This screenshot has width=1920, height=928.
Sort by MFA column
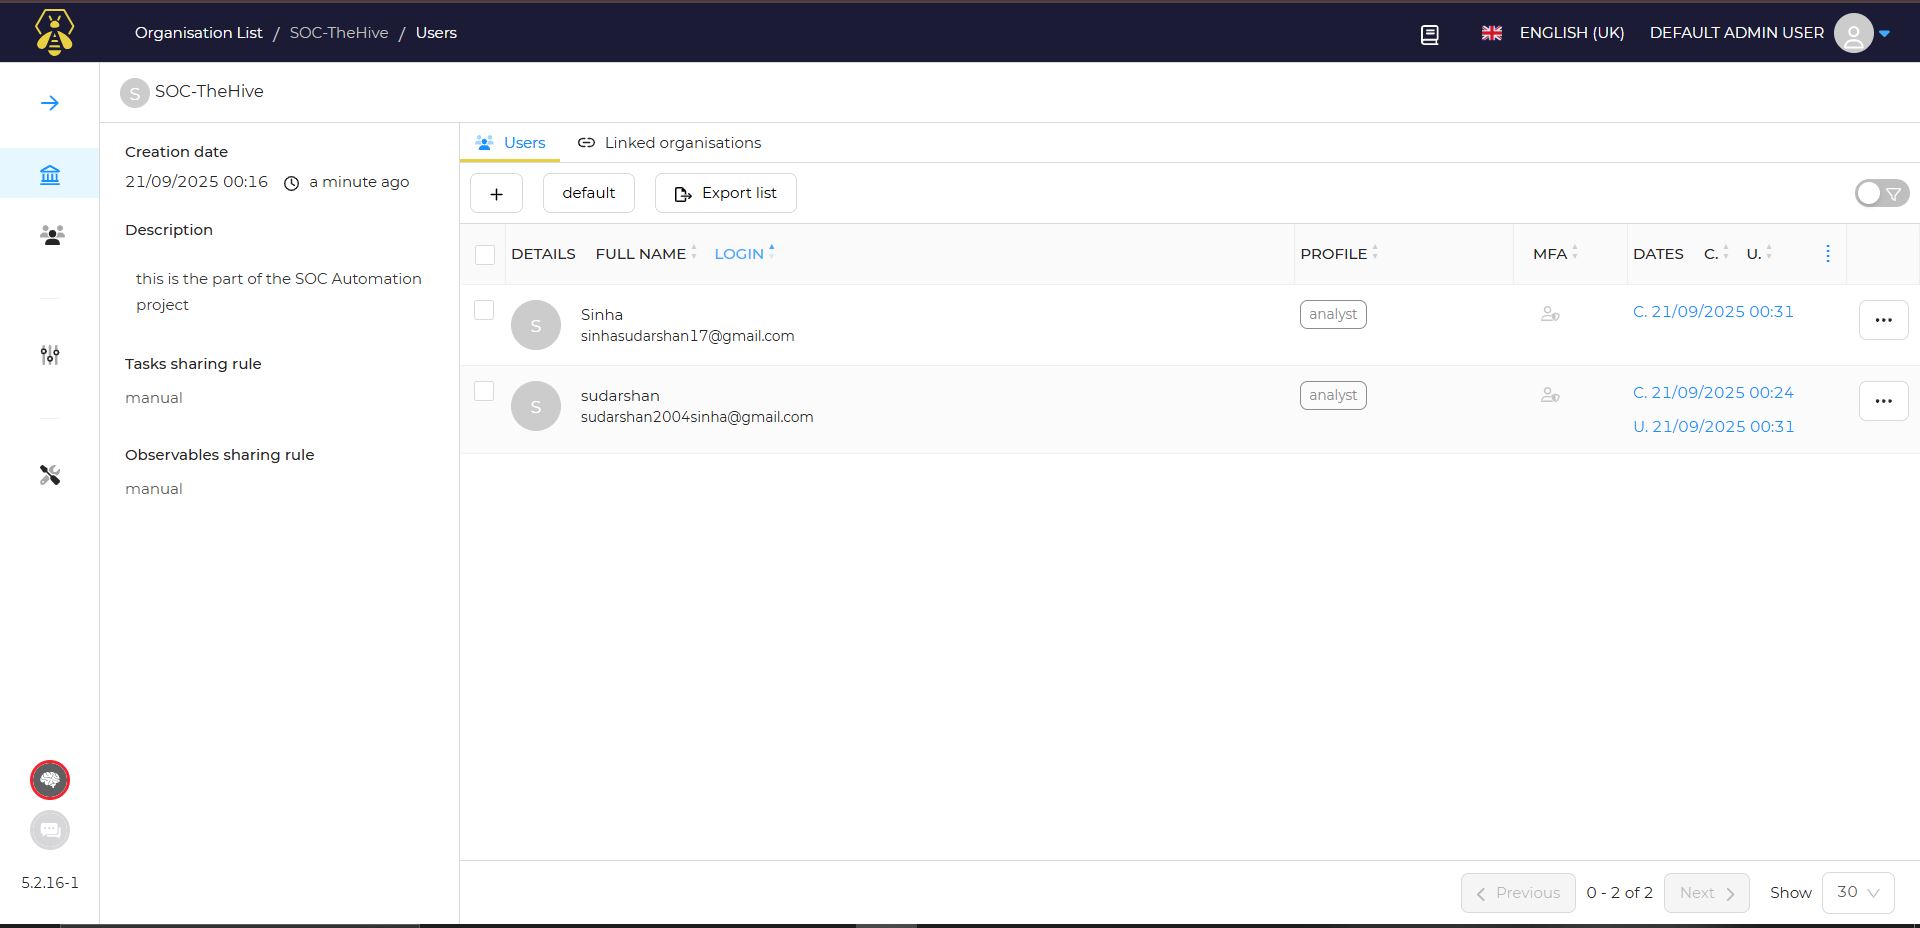(x=1555, y=254)
